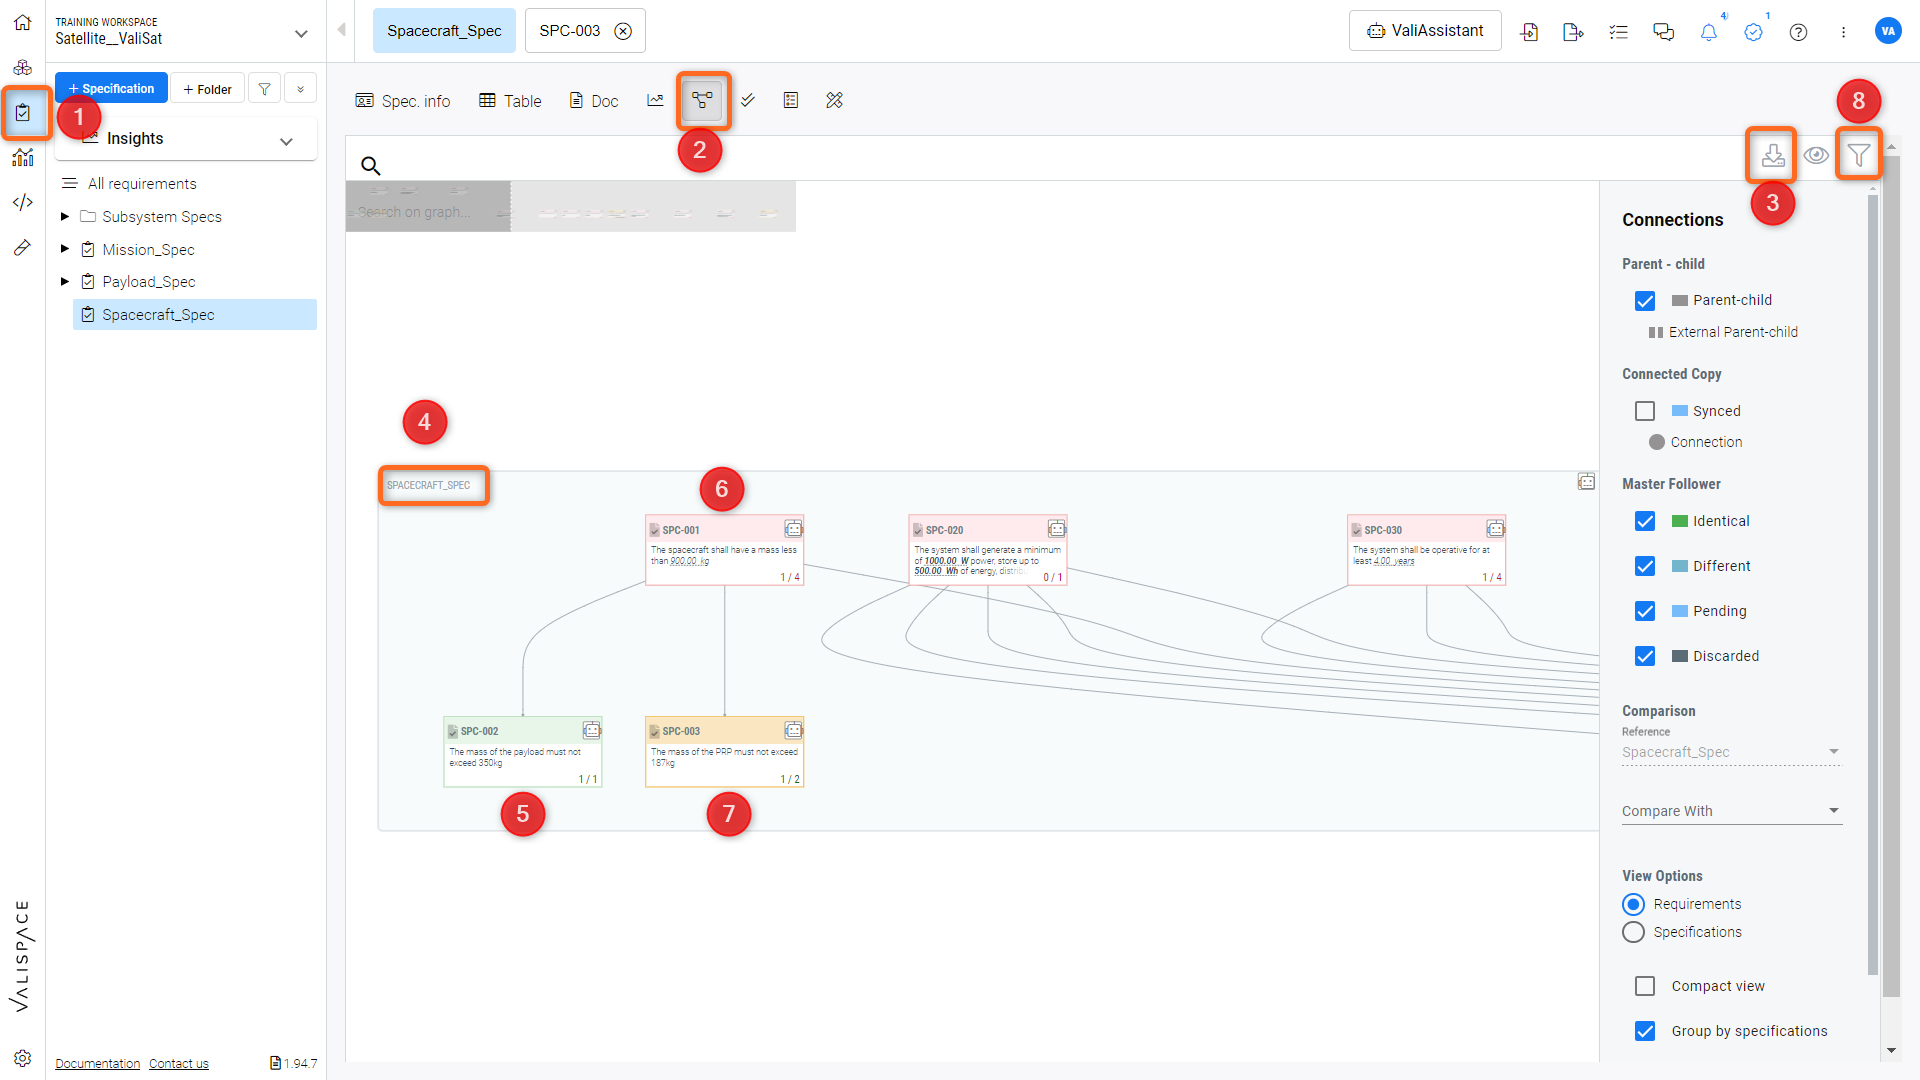1920x1080 pixels.
Task: Open SPC-001 requirement card details icon
Action: [x=793, y=529]
